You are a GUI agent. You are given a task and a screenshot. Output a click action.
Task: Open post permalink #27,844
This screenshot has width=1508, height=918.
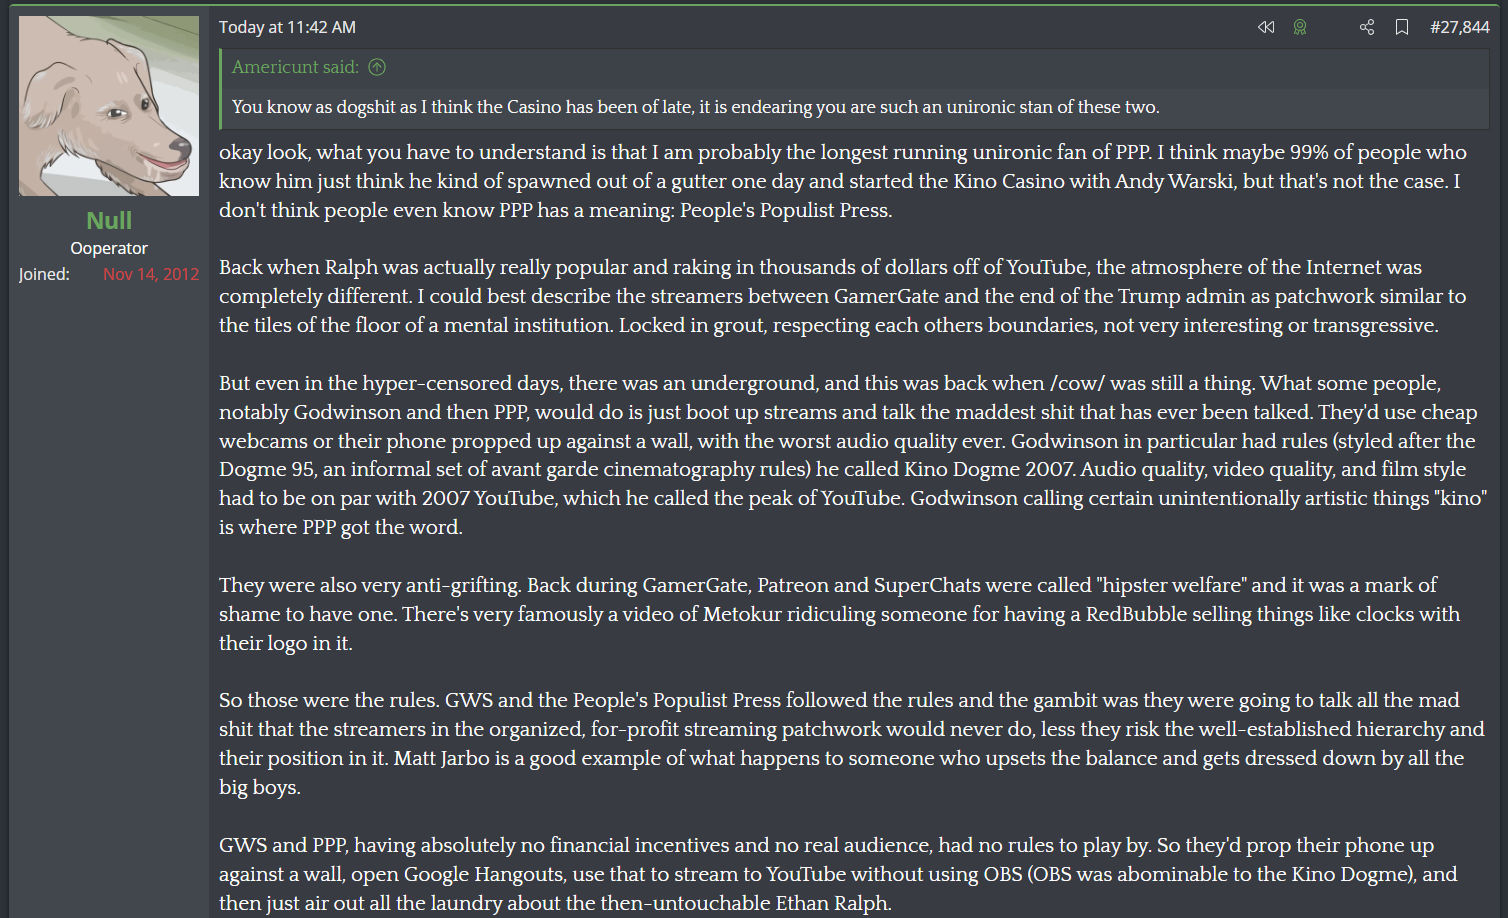tap(1460, 27)
